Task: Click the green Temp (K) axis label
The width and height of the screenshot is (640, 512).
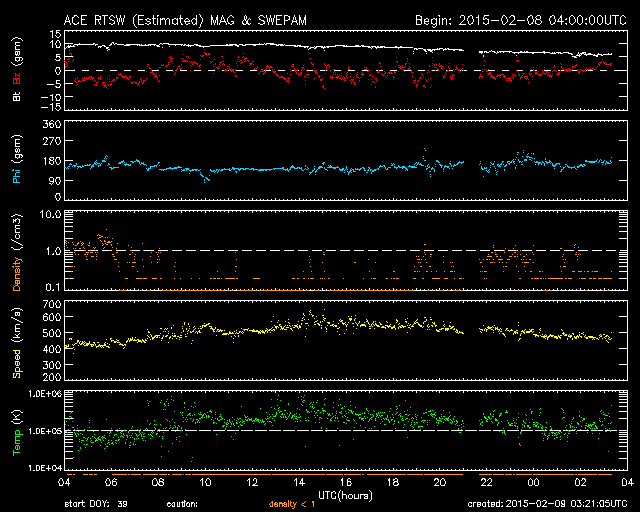Action: (16, 431)
